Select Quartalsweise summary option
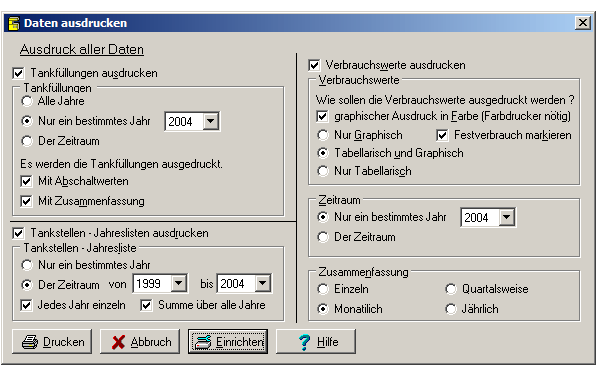Viewport: 597px width, 374px height. (x=451, y=289)
